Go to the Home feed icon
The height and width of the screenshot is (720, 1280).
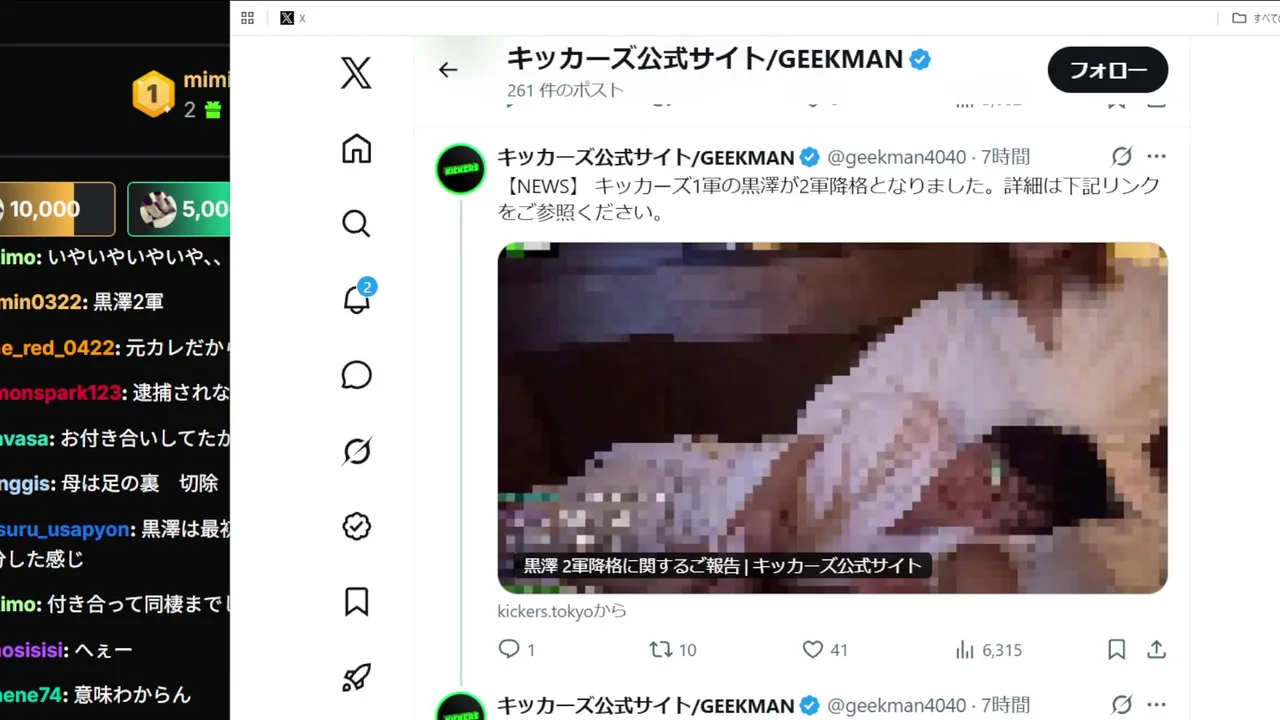[356, 149]
